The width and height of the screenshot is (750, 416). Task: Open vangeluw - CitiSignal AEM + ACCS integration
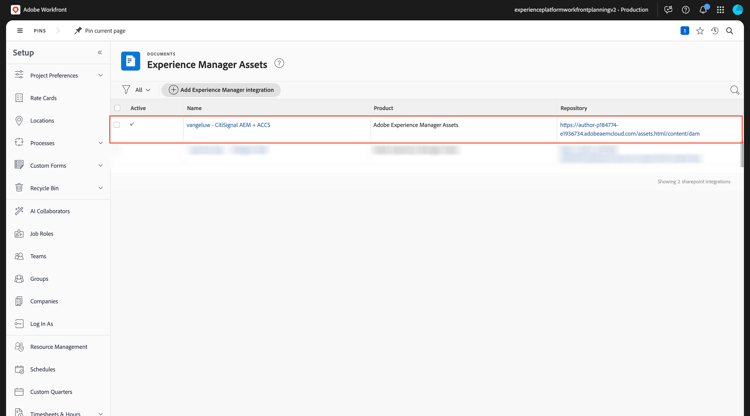pyautogui.click(x=228, y=125)
